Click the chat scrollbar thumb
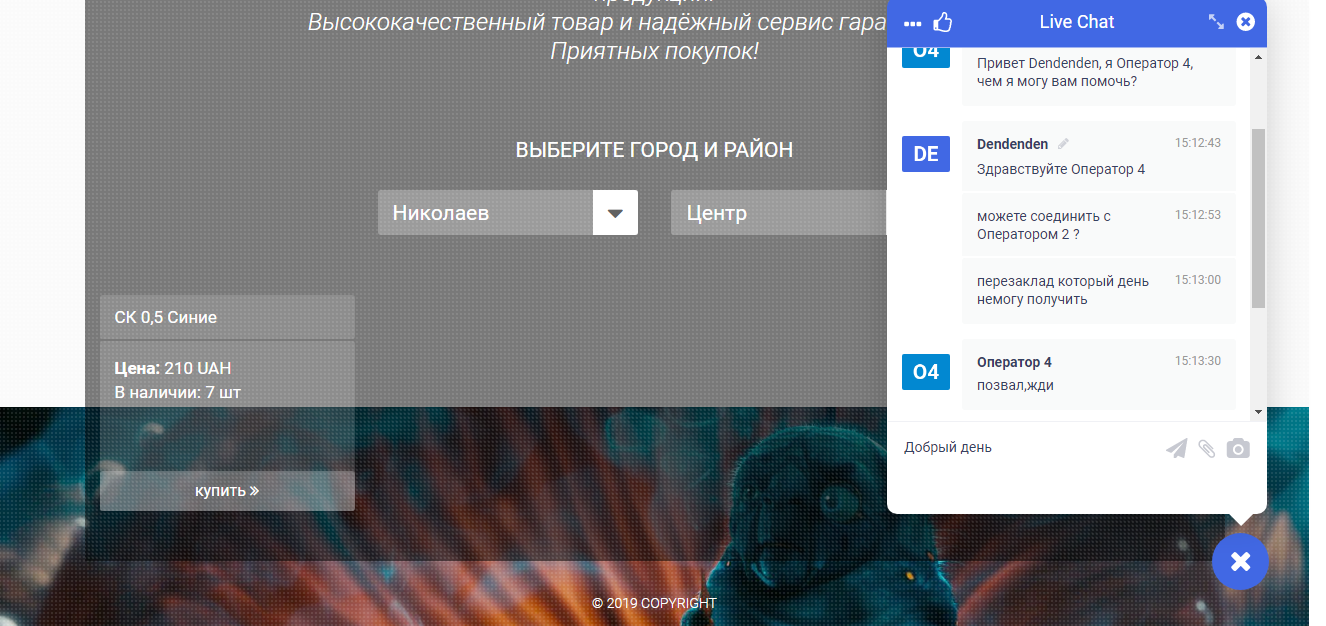The image size is (1326, 626). tap(1258, 218)
